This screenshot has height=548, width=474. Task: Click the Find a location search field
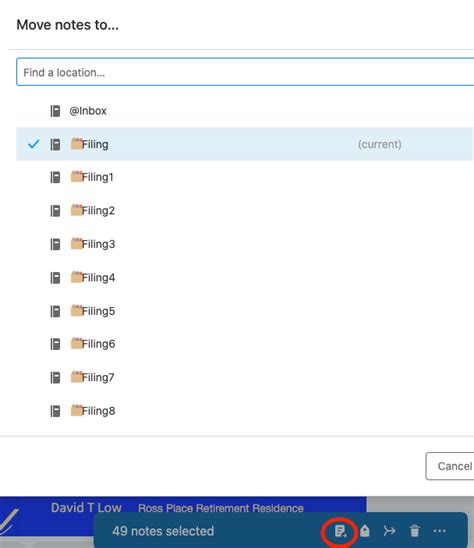(245, 72)
